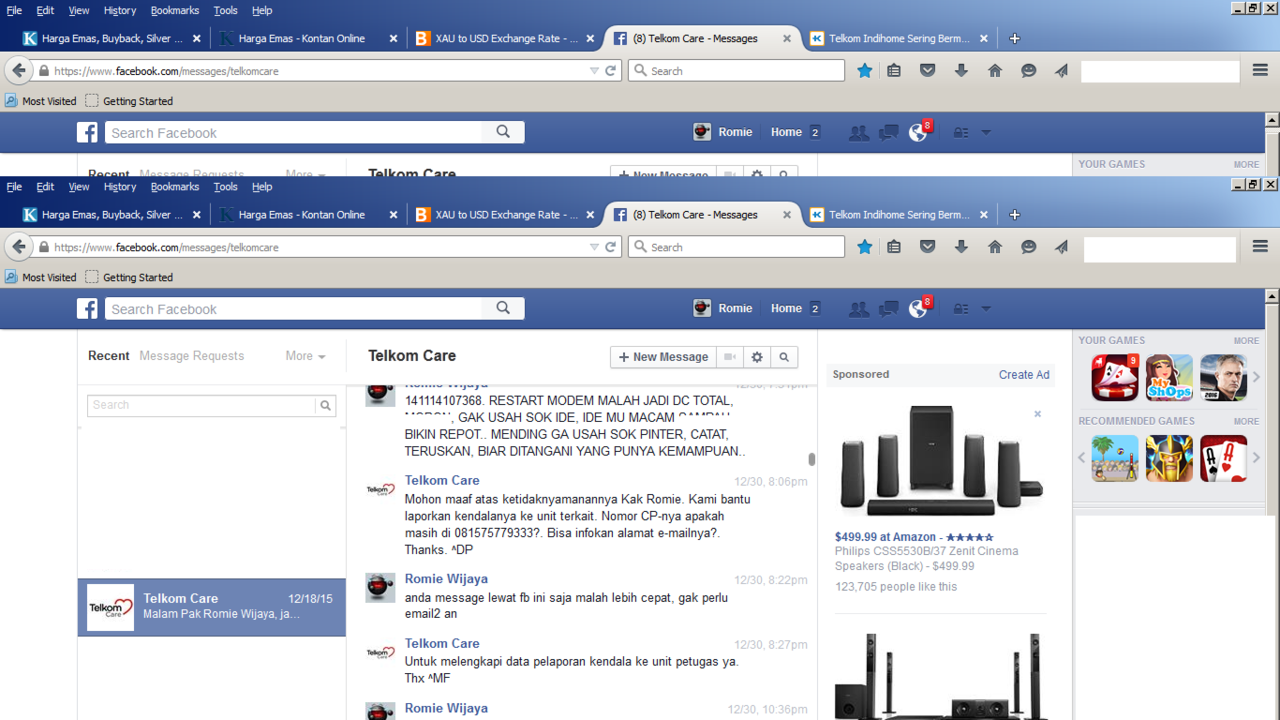Click MORE next to Recommended Games
Screen dimensions: 1280x720
coord(1246,422)
